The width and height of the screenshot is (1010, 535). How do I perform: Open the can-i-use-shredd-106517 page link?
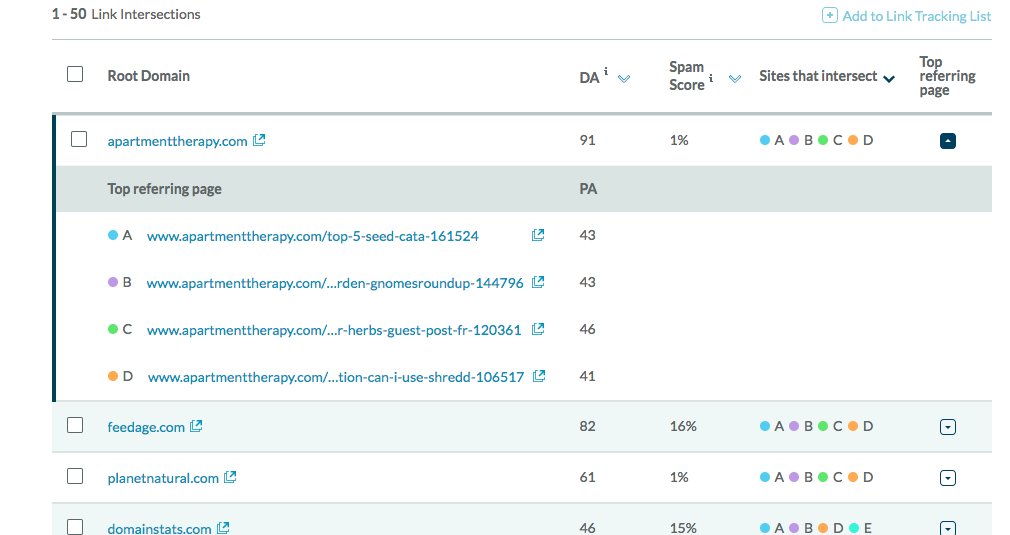click(336, 377)
